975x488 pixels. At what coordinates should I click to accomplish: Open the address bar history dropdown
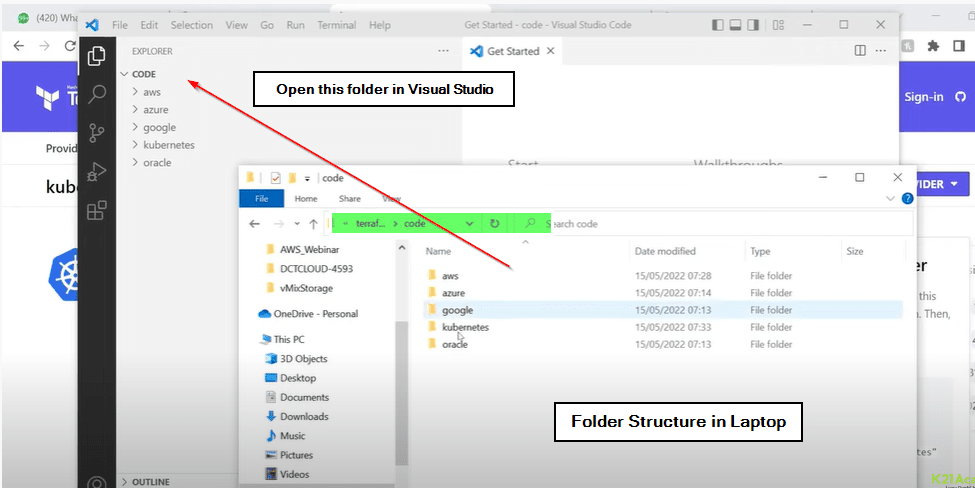click(x=469, y=223)
